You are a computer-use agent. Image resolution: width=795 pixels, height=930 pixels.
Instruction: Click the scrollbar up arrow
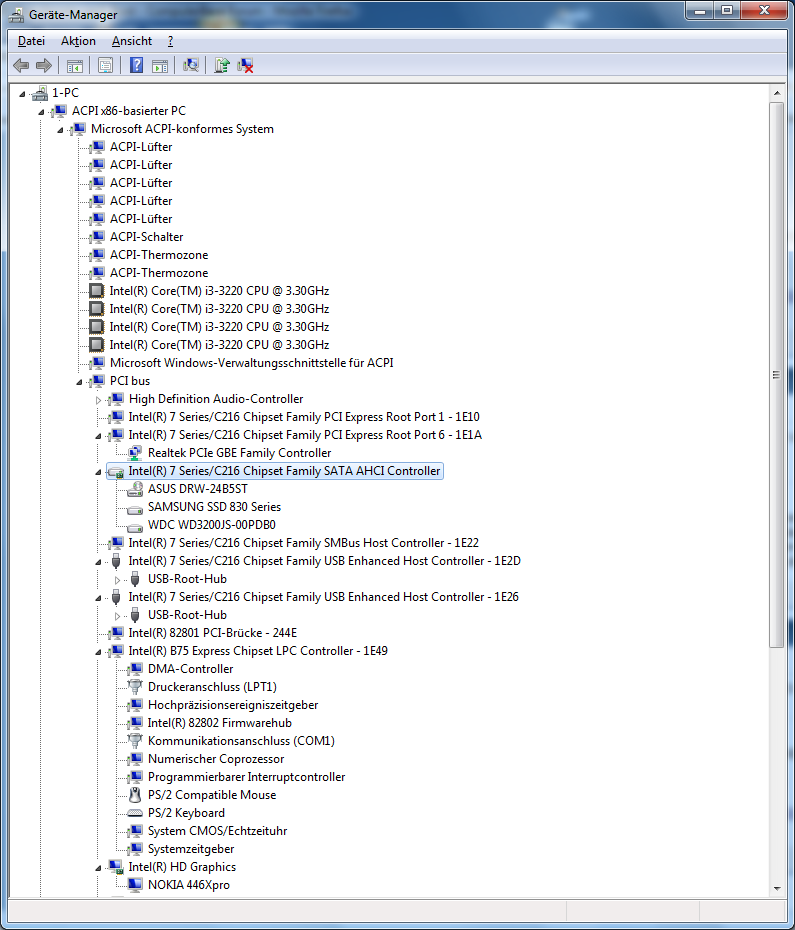click(x=777, y=93)
